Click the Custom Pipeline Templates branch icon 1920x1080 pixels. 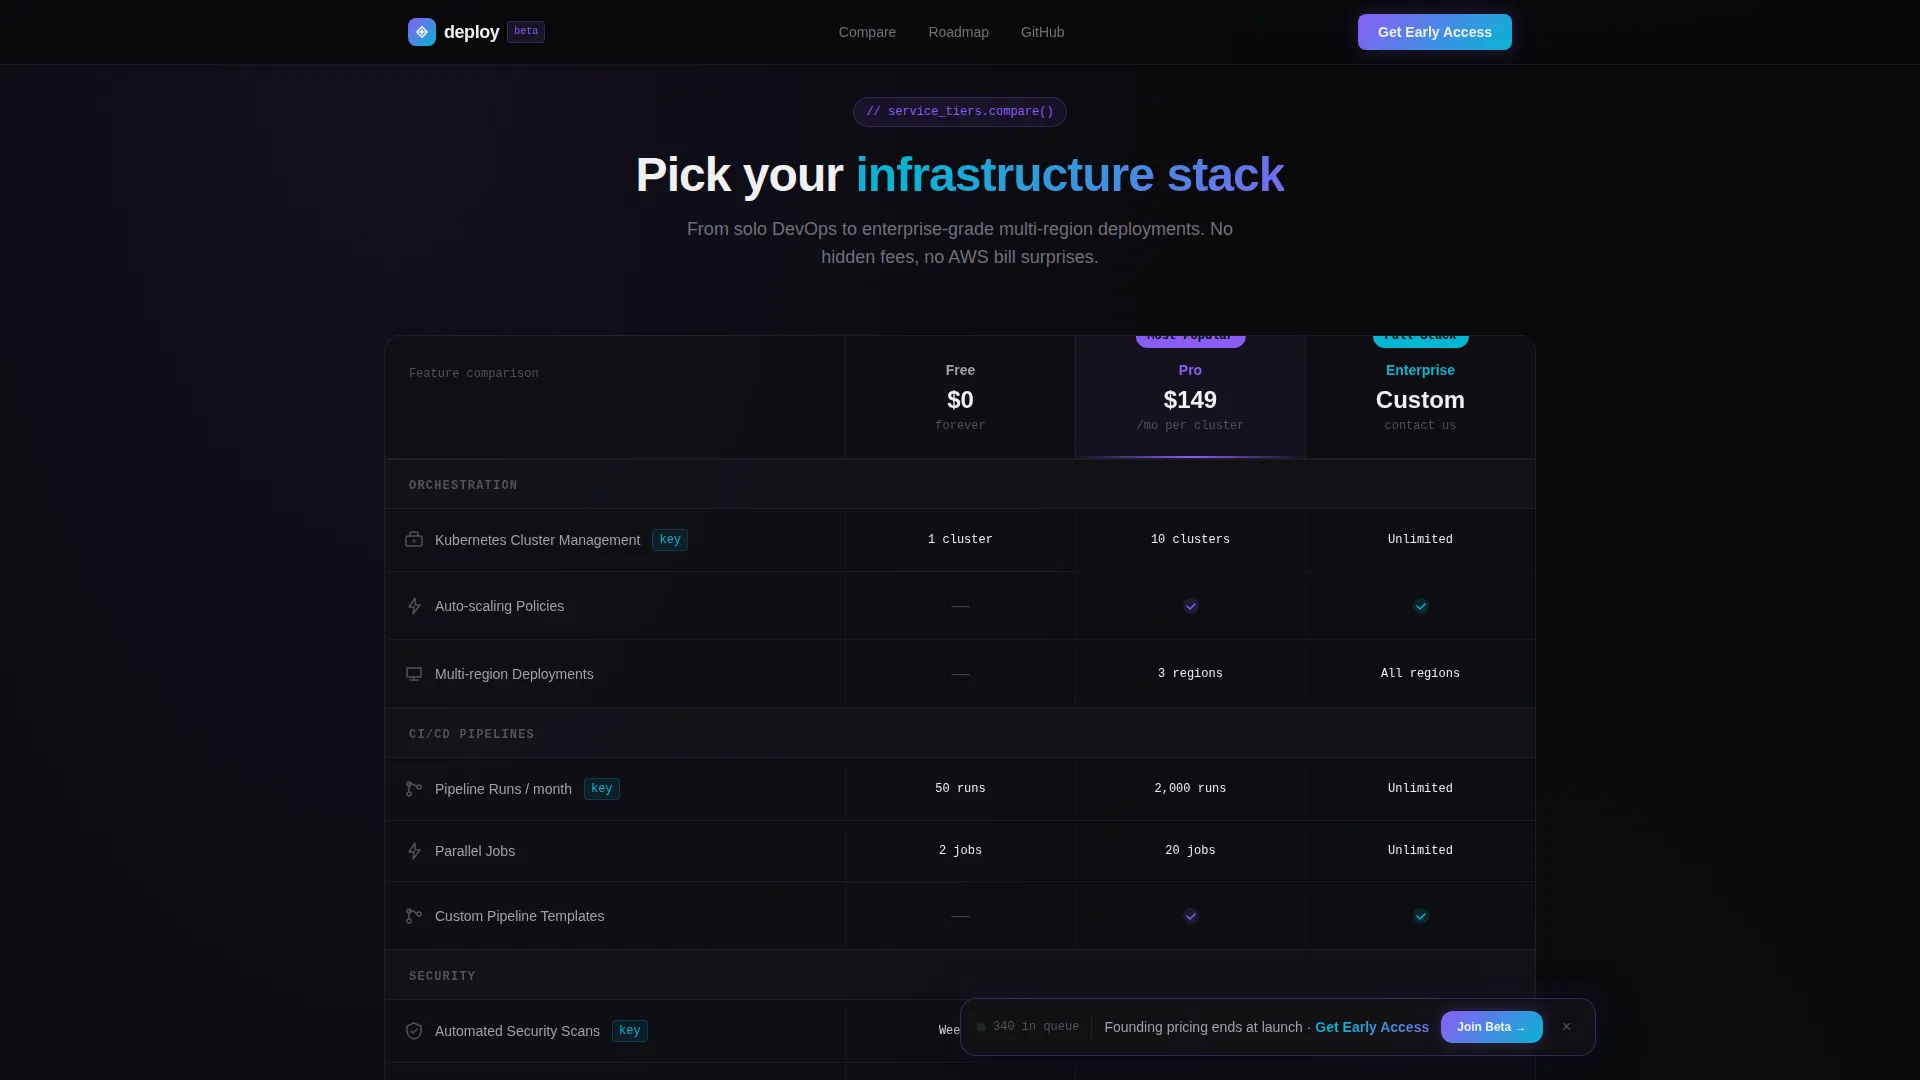(414, 916)
